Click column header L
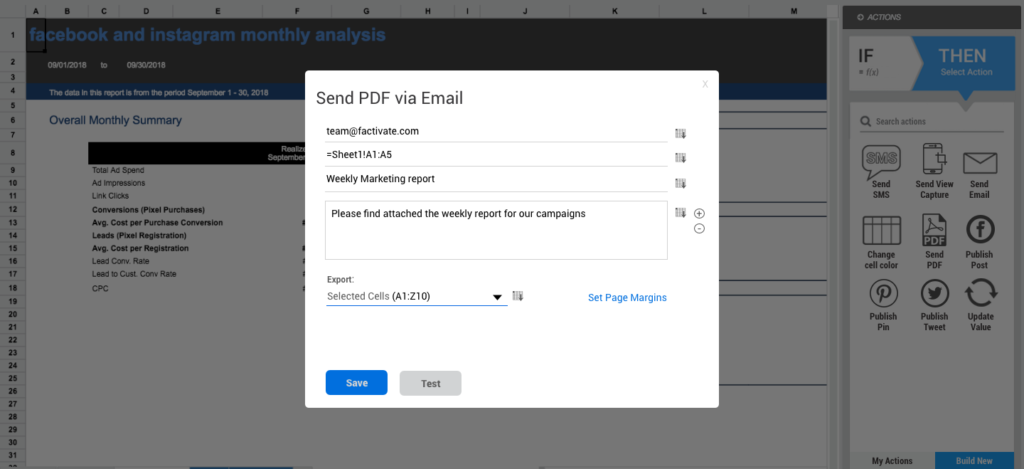 (x=704, y=11)
